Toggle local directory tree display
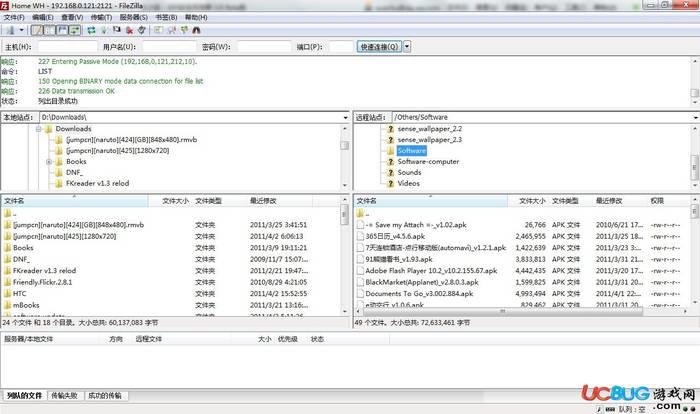Viewport: 700px width, 414px height. tap(50, 30)
